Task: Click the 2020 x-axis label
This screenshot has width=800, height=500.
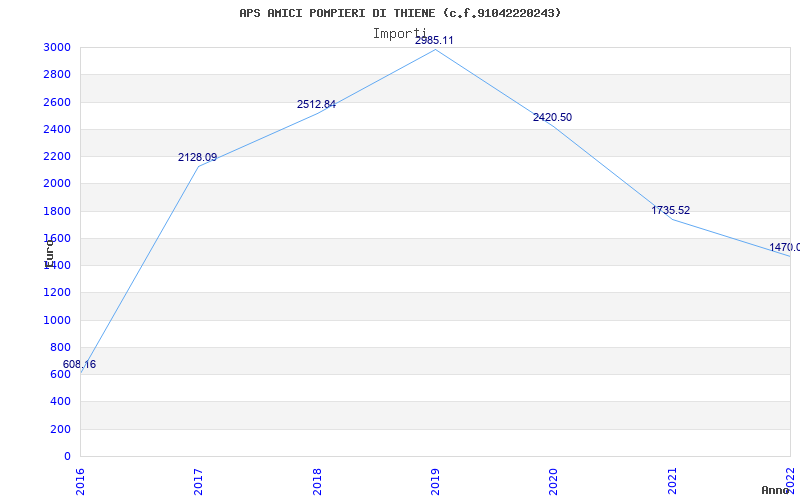Action: point(554,481)
